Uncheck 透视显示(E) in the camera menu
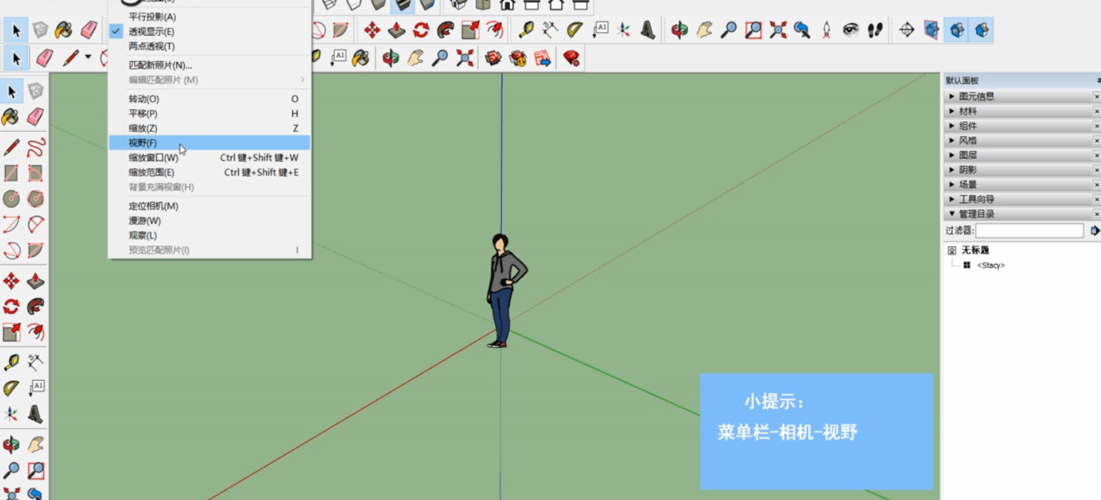The width and height of the screenshot is (1101, 500). (x=209, y=32)
